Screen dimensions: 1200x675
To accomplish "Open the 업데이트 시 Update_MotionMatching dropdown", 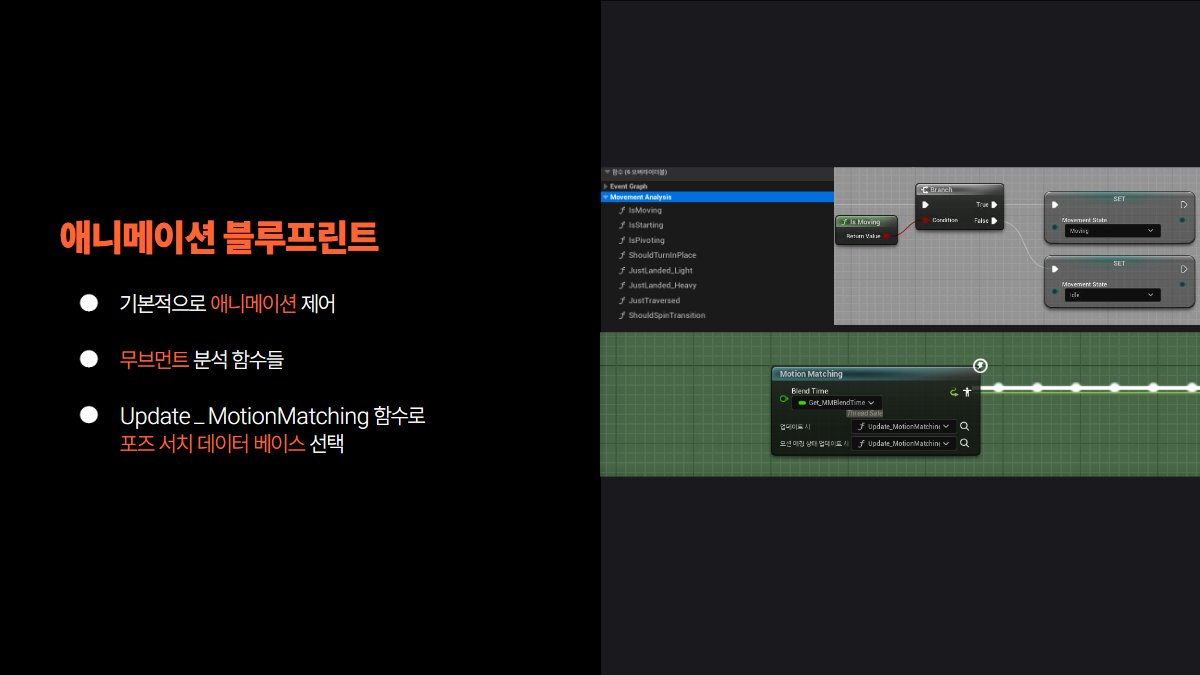I will [904, 426].
